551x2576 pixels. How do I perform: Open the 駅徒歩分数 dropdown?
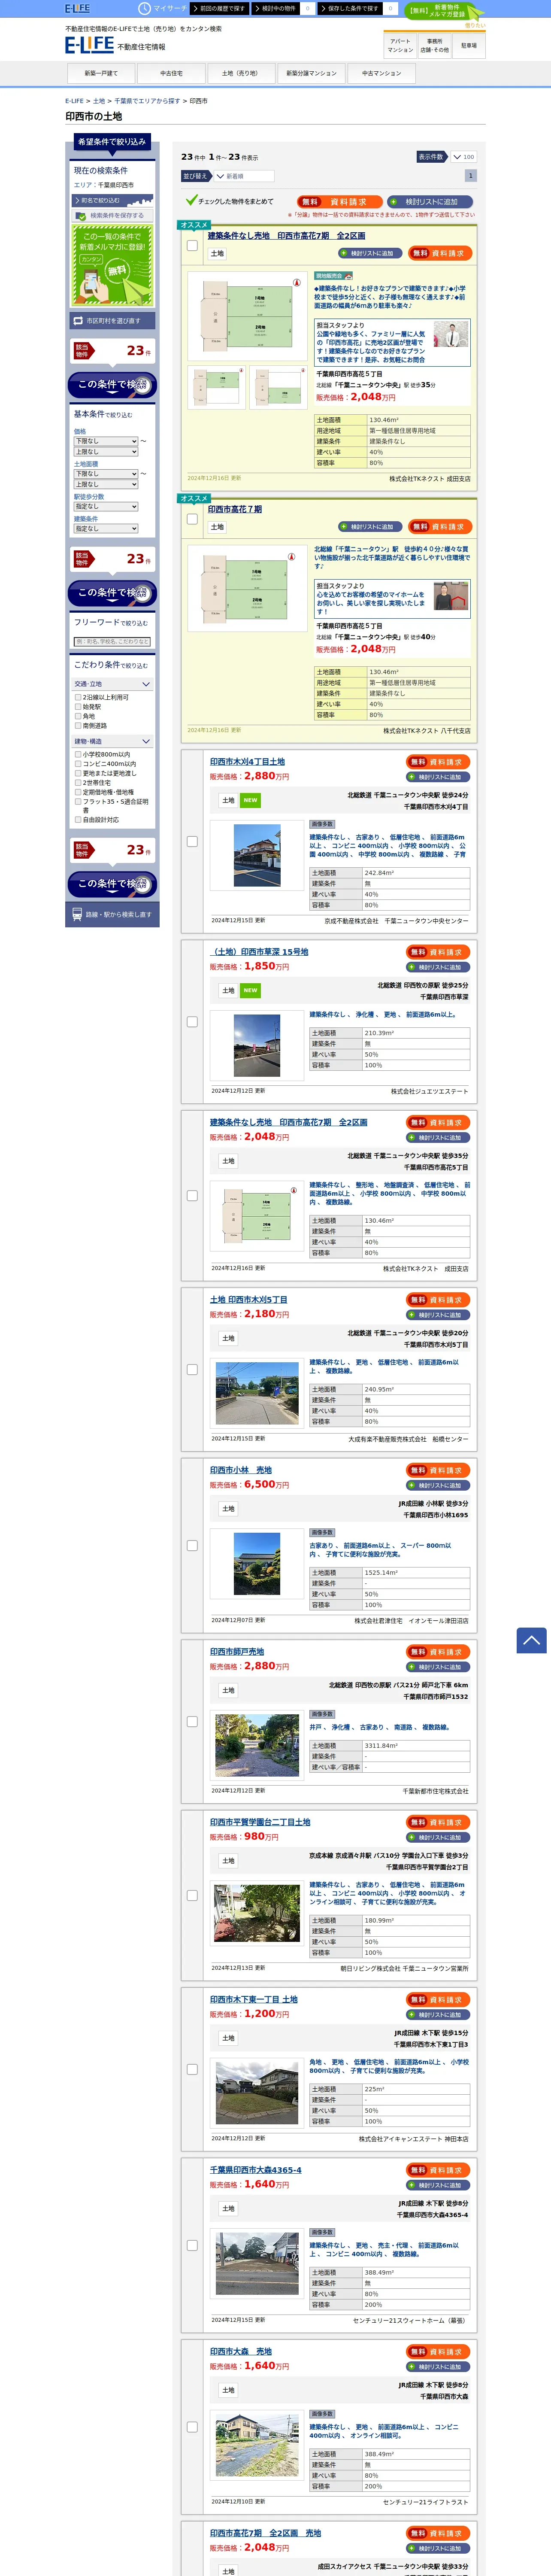(x=105, y=507)
